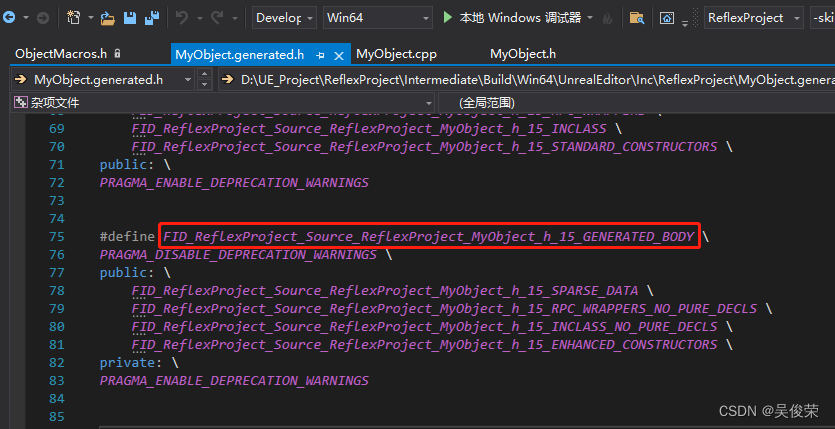Click the Redo arrow icon
The width and height of the screenshot is (835, 429).
pos(217,18)
